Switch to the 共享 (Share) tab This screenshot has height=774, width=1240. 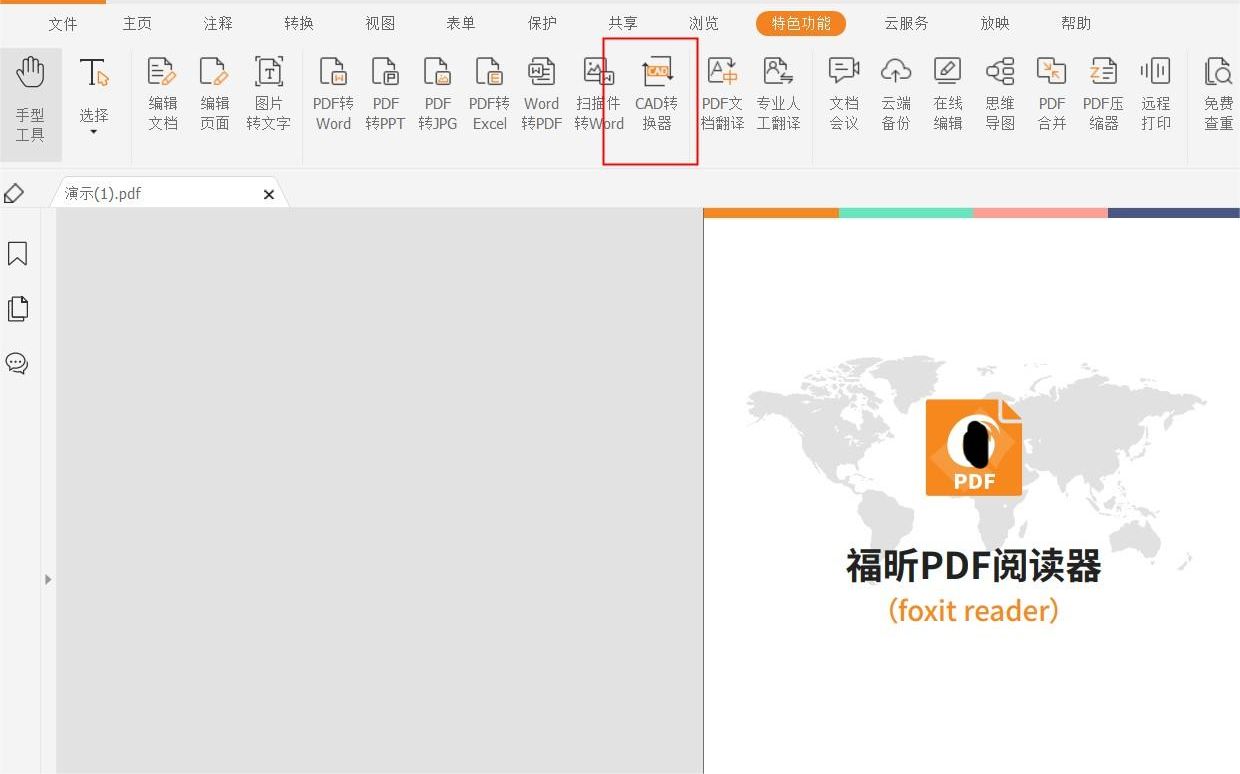pos(623,23)
